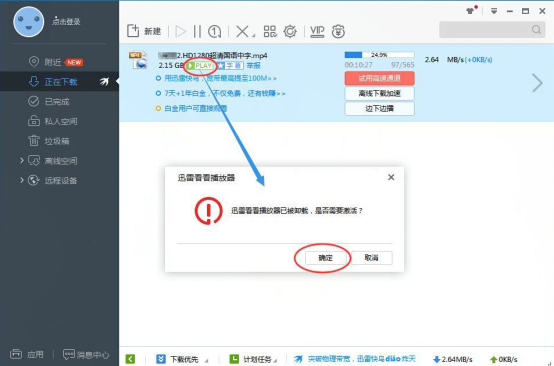
Task: Click the money bag toolbar icon
Action: coord(338,31)
